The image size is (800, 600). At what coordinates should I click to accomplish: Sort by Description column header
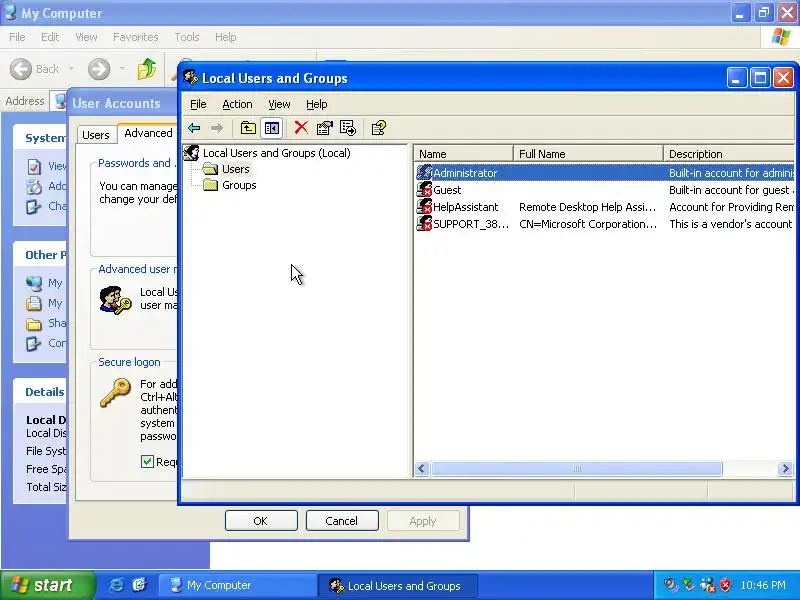[730, 154]
